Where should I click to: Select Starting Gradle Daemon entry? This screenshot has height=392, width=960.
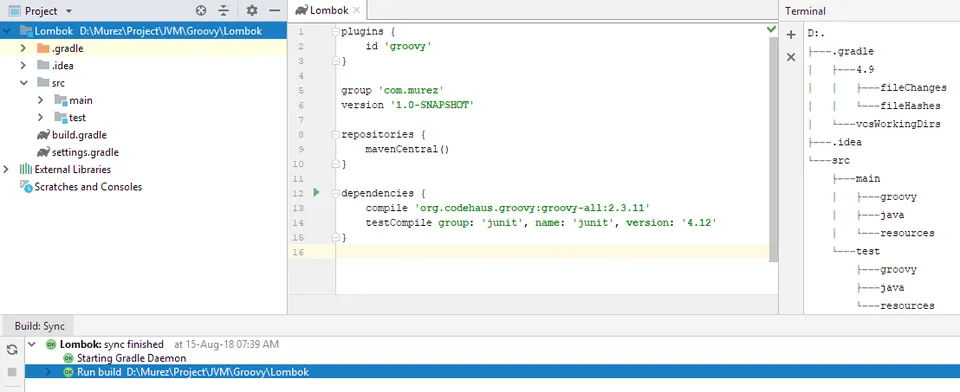point(132,358)
